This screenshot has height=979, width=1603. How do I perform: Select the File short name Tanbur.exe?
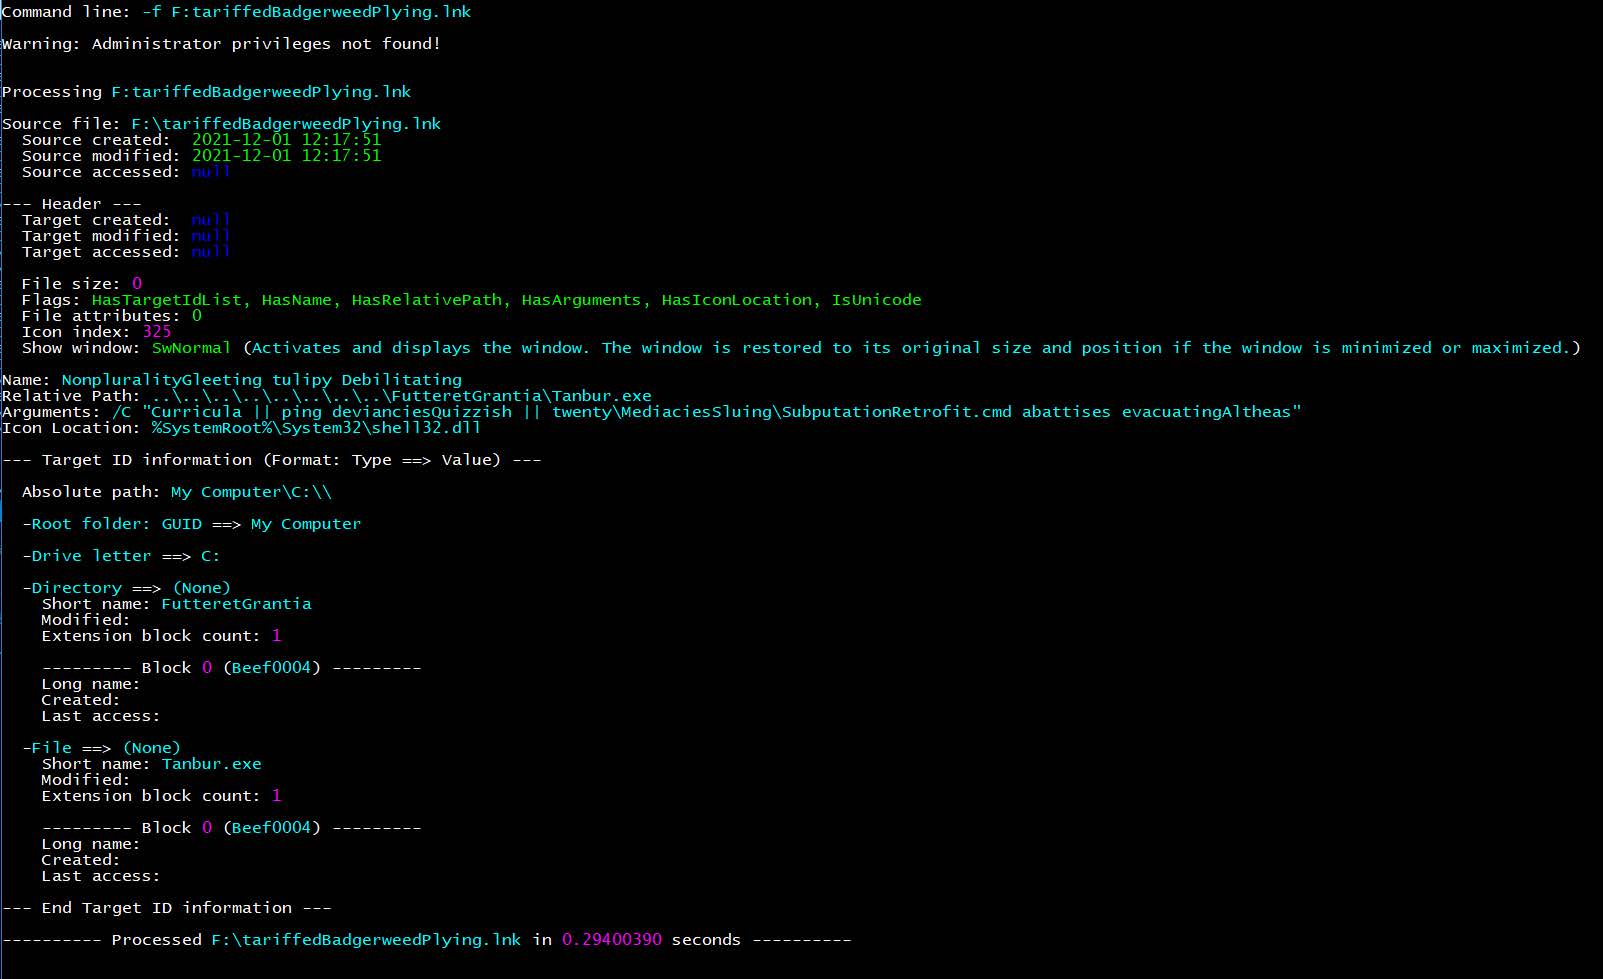click(211, 763)
